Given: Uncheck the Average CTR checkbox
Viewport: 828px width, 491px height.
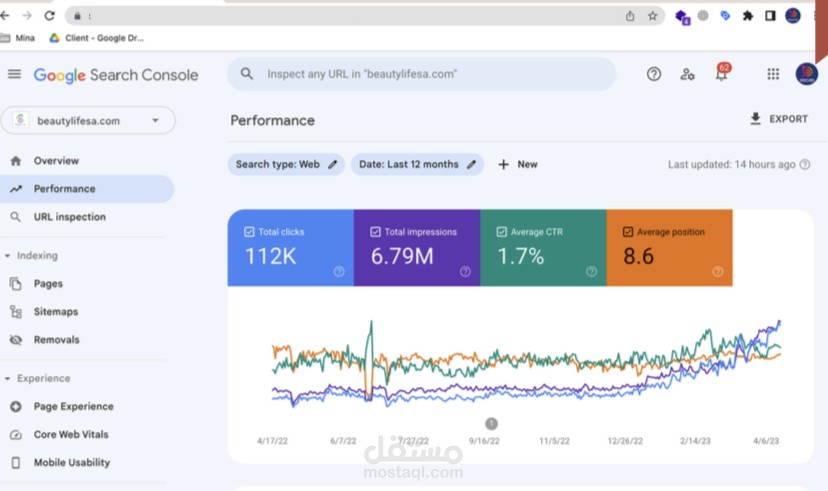Looking at the screenshot, I should pyautogui.click(x=502, y=232).
